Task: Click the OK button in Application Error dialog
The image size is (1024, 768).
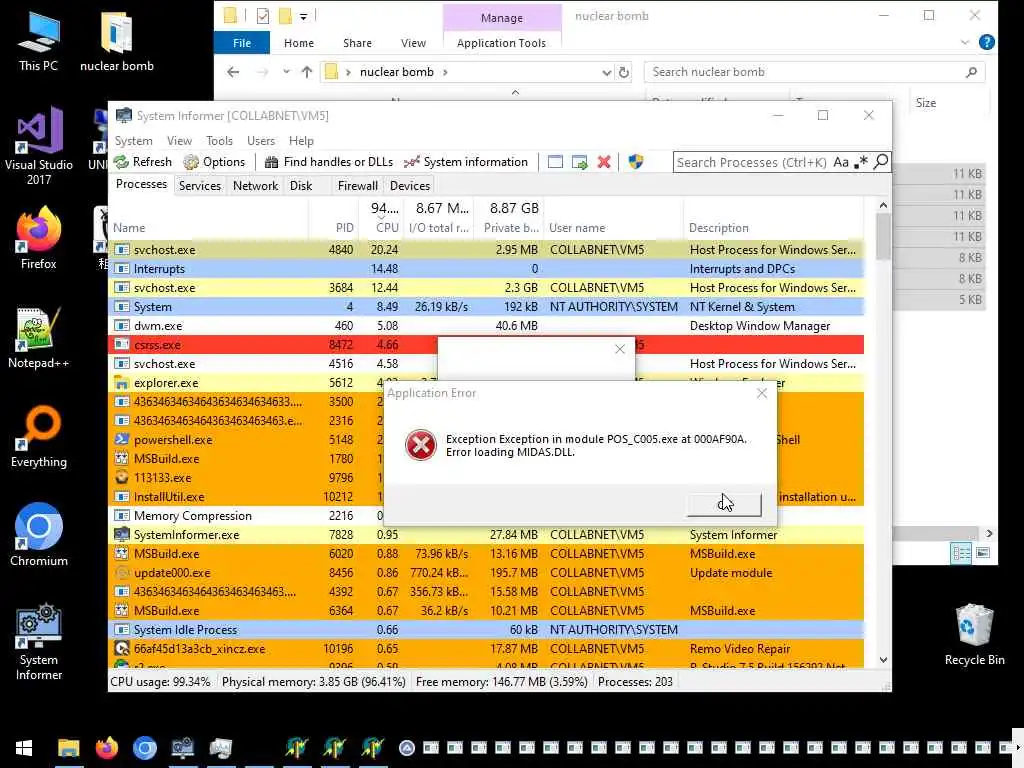Action: click(x=724, y=504)
